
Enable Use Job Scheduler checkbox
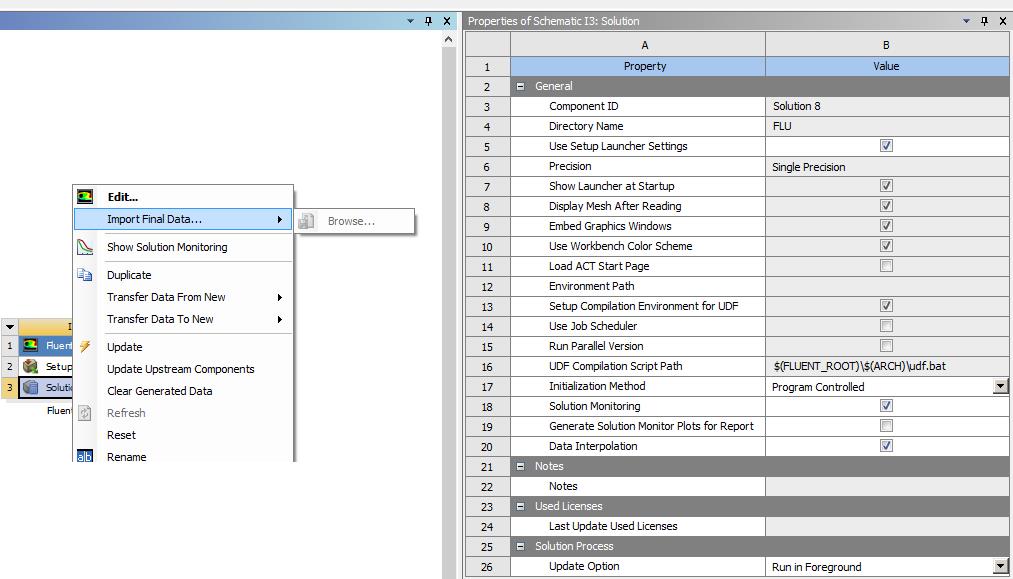point(886,326)
